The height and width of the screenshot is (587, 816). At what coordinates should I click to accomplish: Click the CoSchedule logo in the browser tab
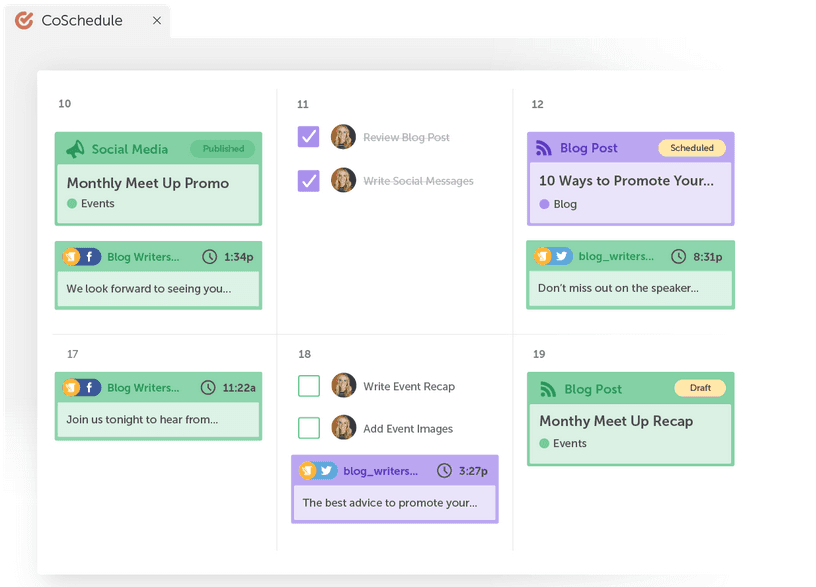point(23,19)
